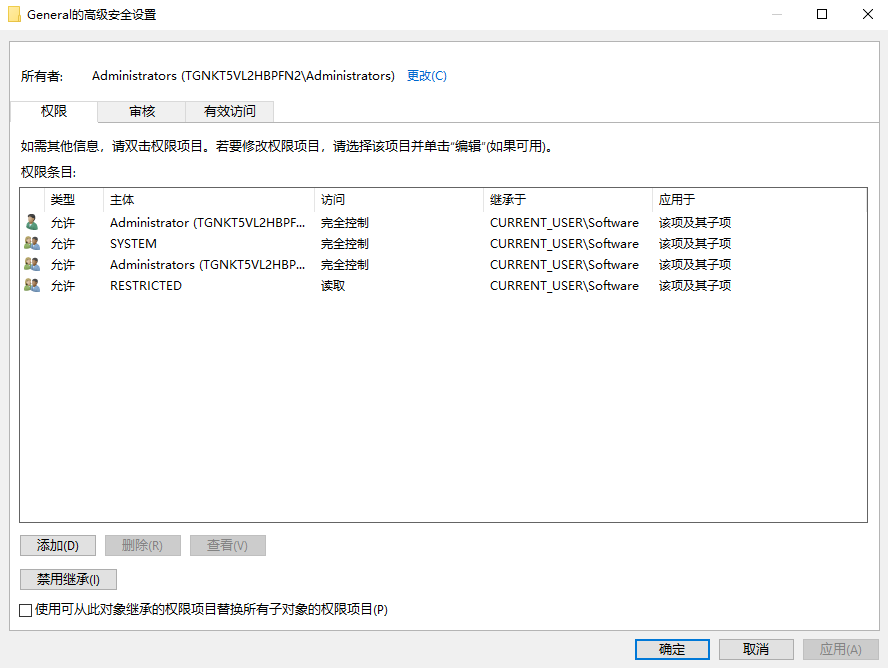Sort by the 主体 column header
This screenshot has width=888, height=668.
(209, 200)
